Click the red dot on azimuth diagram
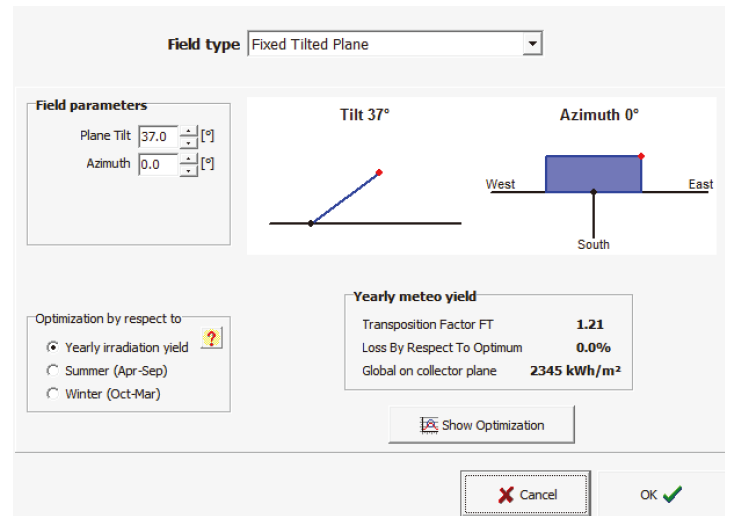 coord(641,156)
